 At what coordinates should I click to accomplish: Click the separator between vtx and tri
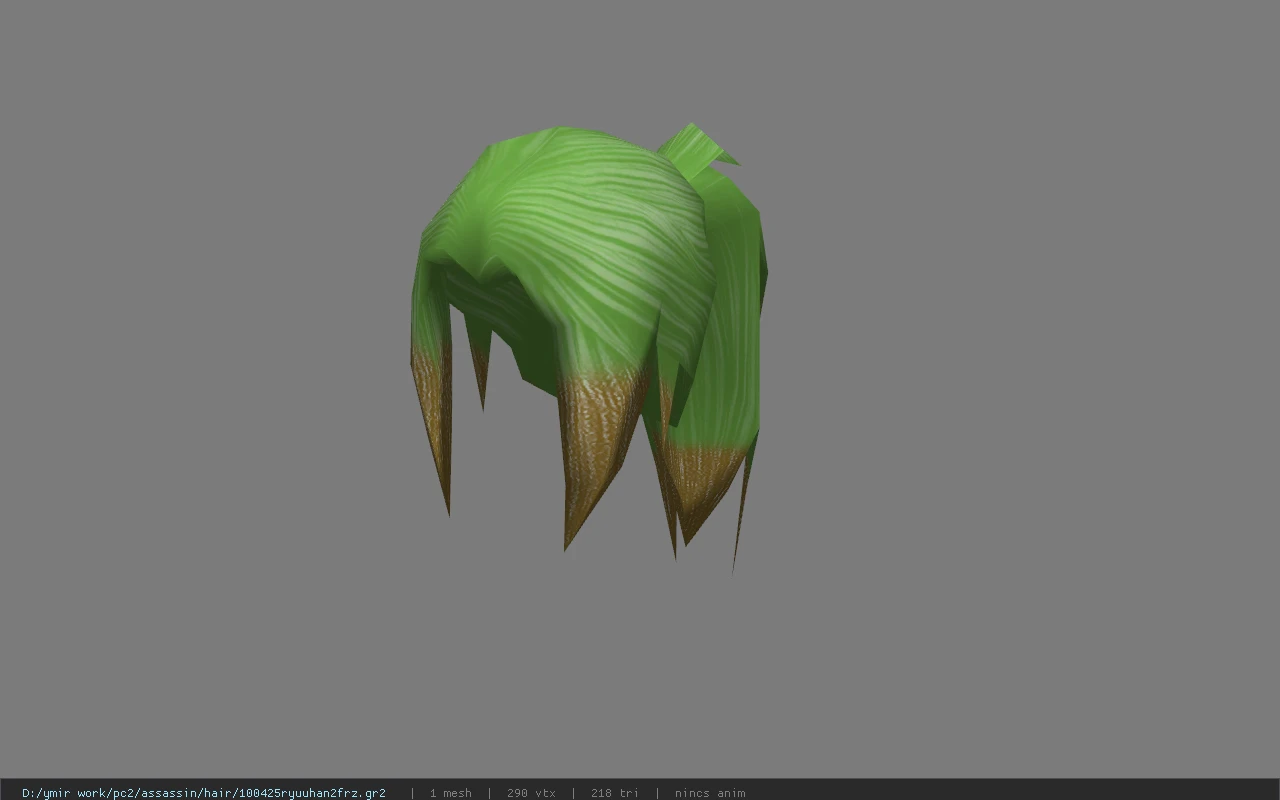[x=573, y=793]
